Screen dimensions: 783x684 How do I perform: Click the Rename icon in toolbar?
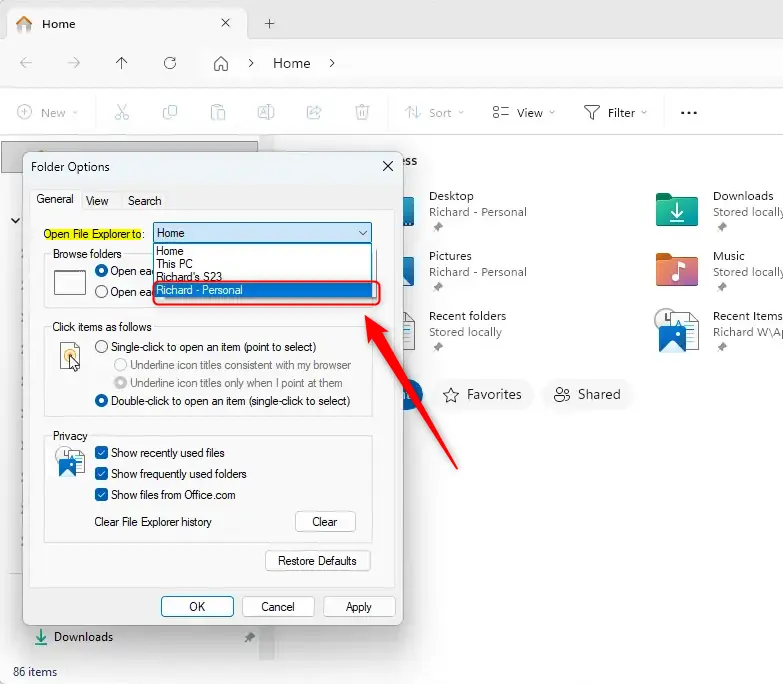click(x=266, y=112)
